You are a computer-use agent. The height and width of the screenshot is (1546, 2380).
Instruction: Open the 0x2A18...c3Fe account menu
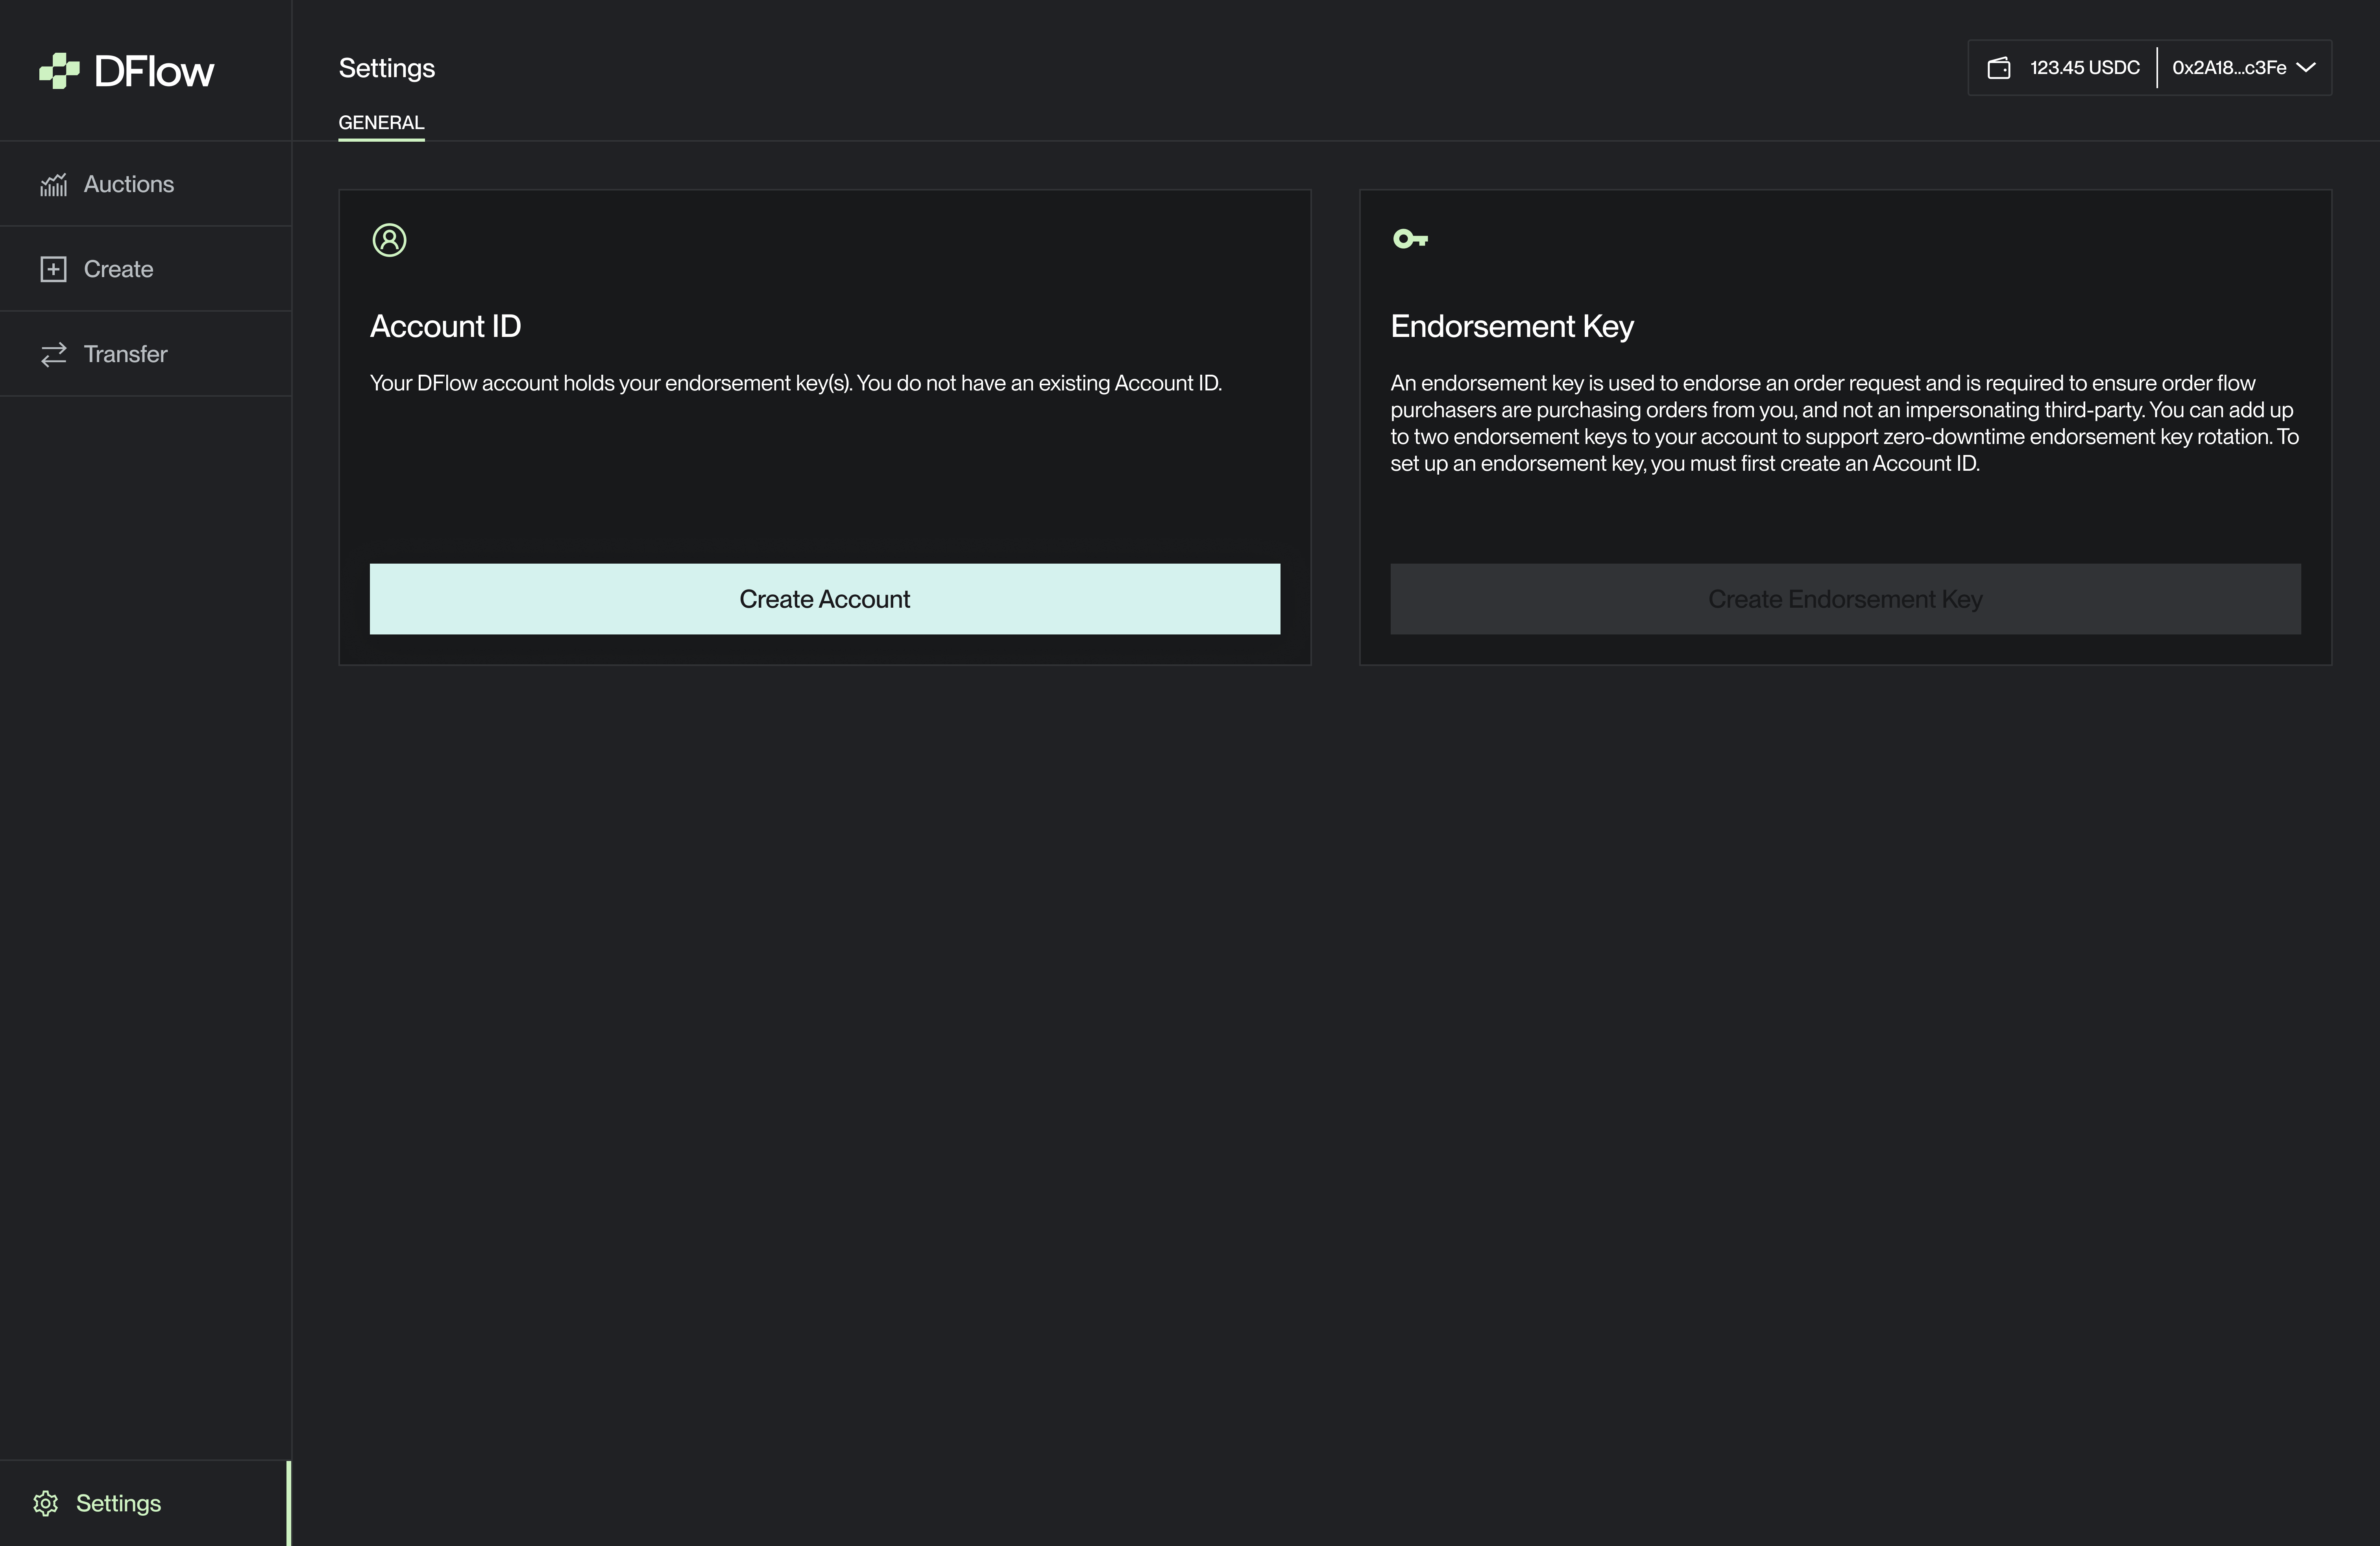click(x=2228, y=68)
